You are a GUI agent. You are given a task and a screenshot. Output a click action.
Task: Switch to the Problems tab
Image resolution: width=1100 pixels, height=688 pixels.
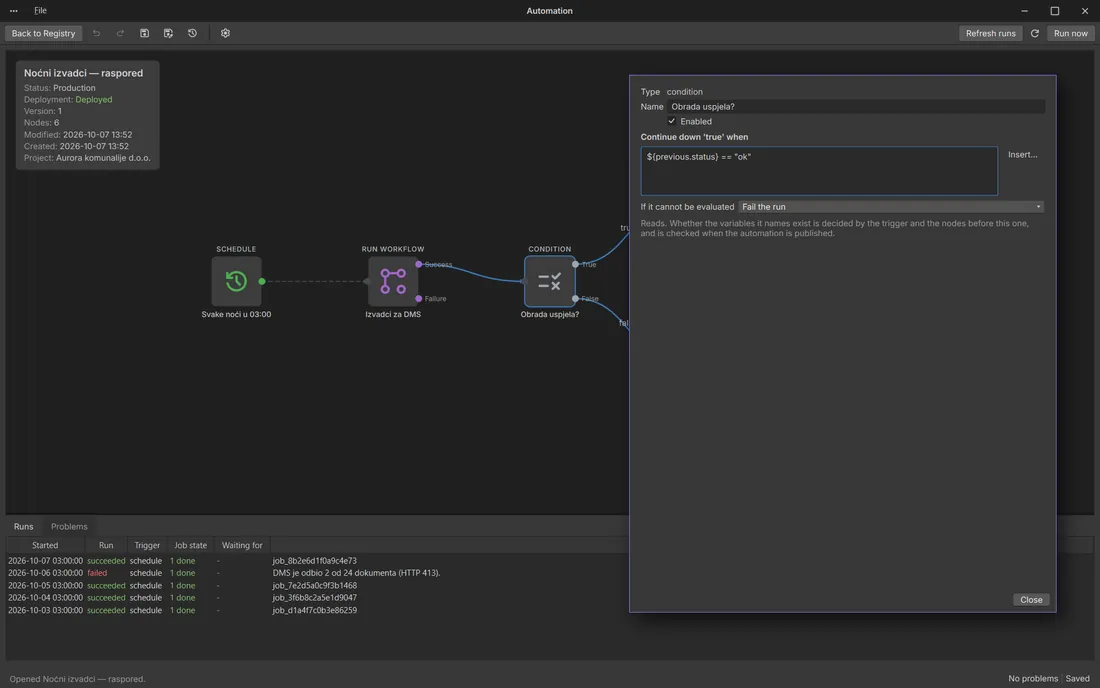69,527
